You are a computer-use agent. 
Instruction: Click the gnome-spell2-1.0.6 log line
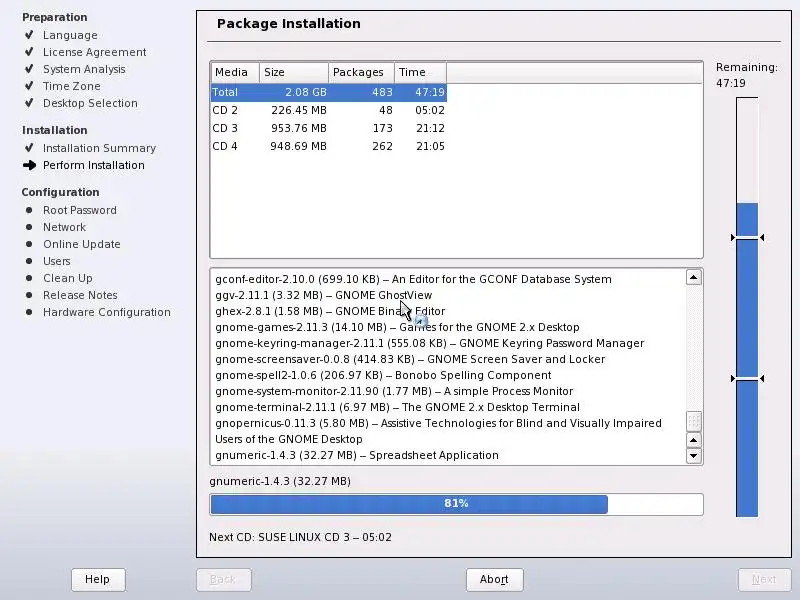coord(383,376)
